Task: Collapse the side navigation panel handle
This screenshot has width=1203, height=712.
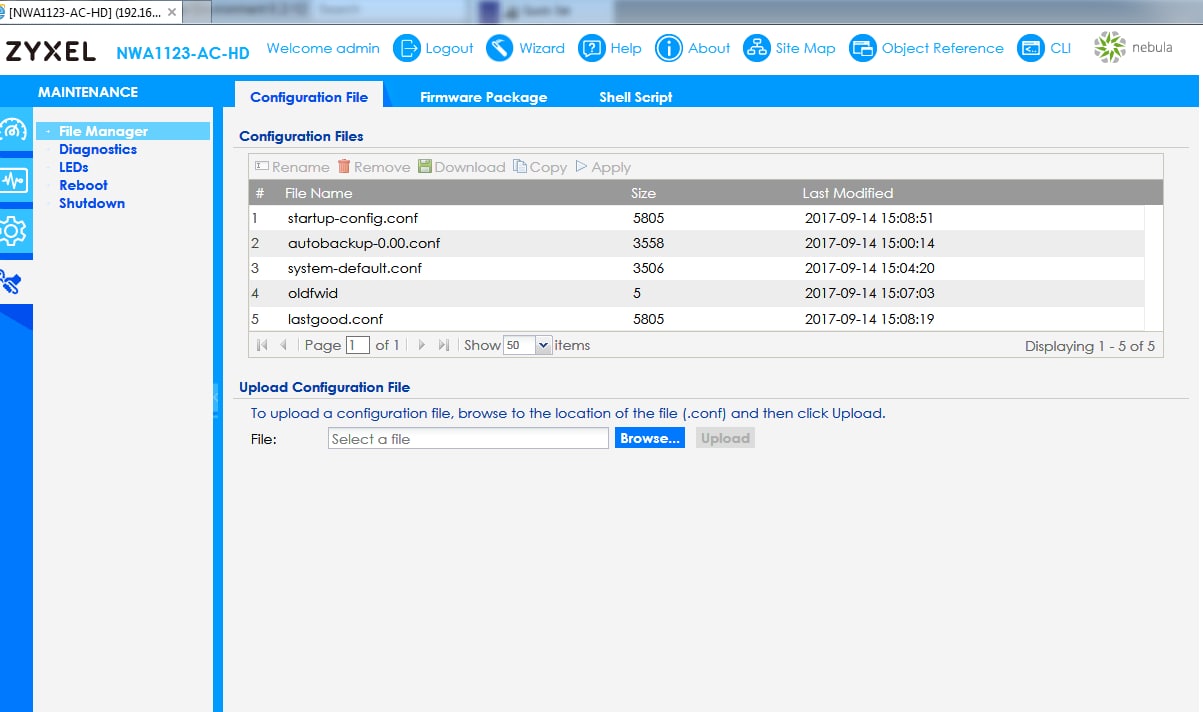Action: pos(215,397)
